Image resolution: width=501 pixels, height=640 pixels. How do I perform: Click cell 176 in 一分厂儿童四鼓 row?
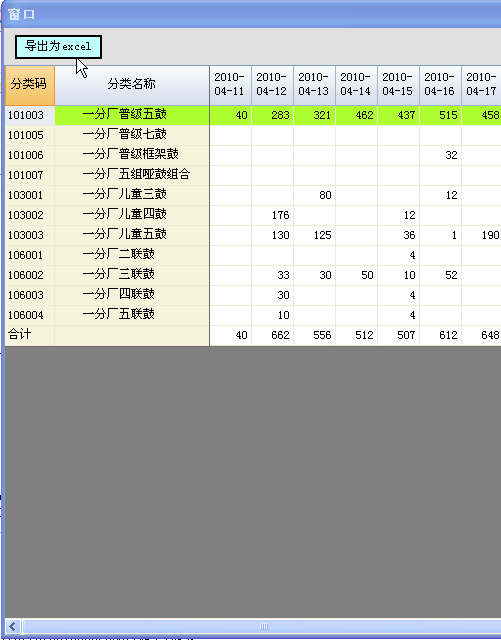[272, 215]
